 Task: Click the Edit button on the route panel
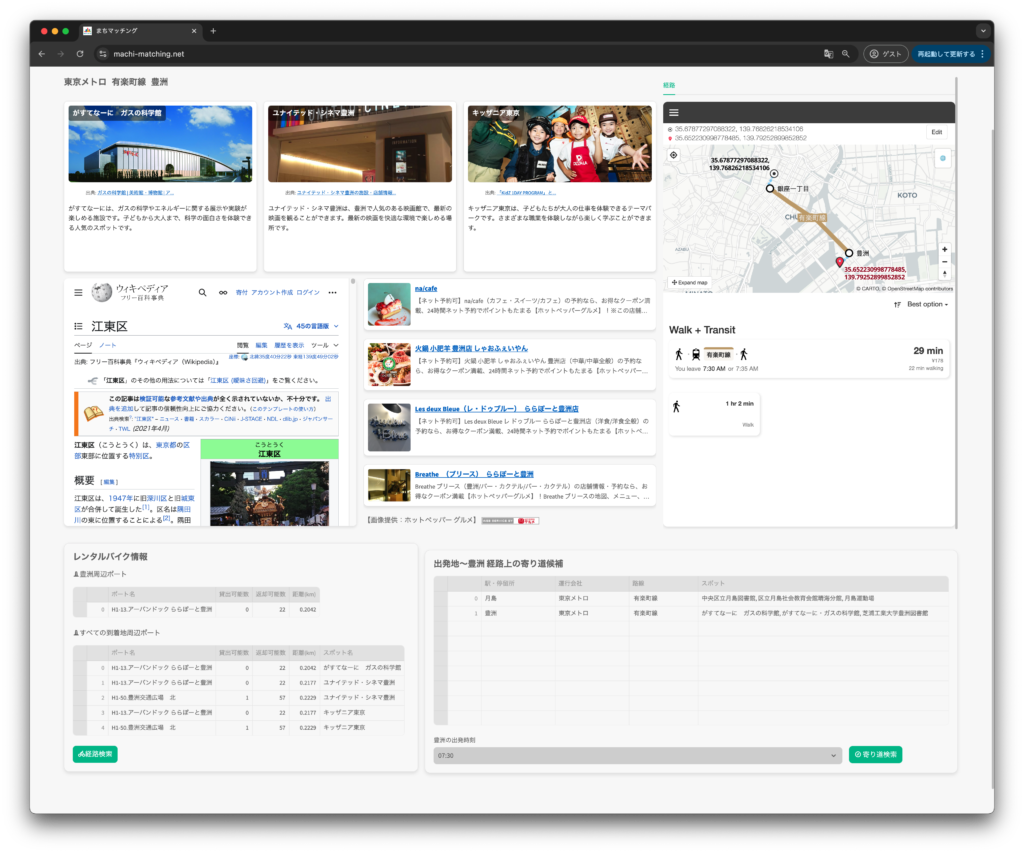[936, 132]
